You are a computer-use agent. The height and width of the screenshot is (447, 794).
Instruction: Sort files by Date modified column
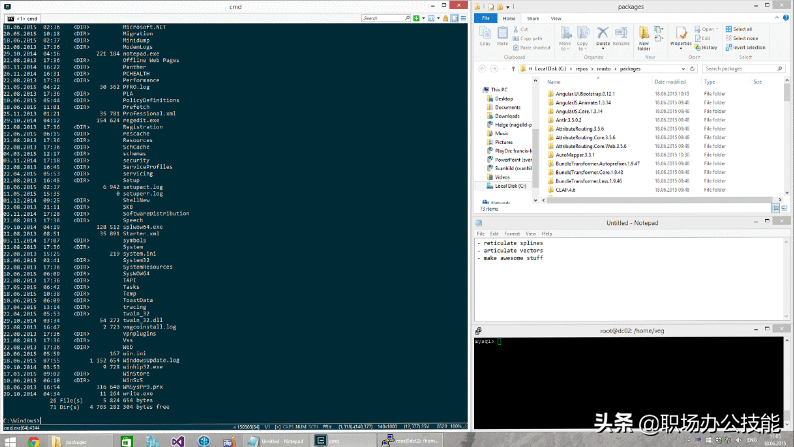tap(672, 80)
